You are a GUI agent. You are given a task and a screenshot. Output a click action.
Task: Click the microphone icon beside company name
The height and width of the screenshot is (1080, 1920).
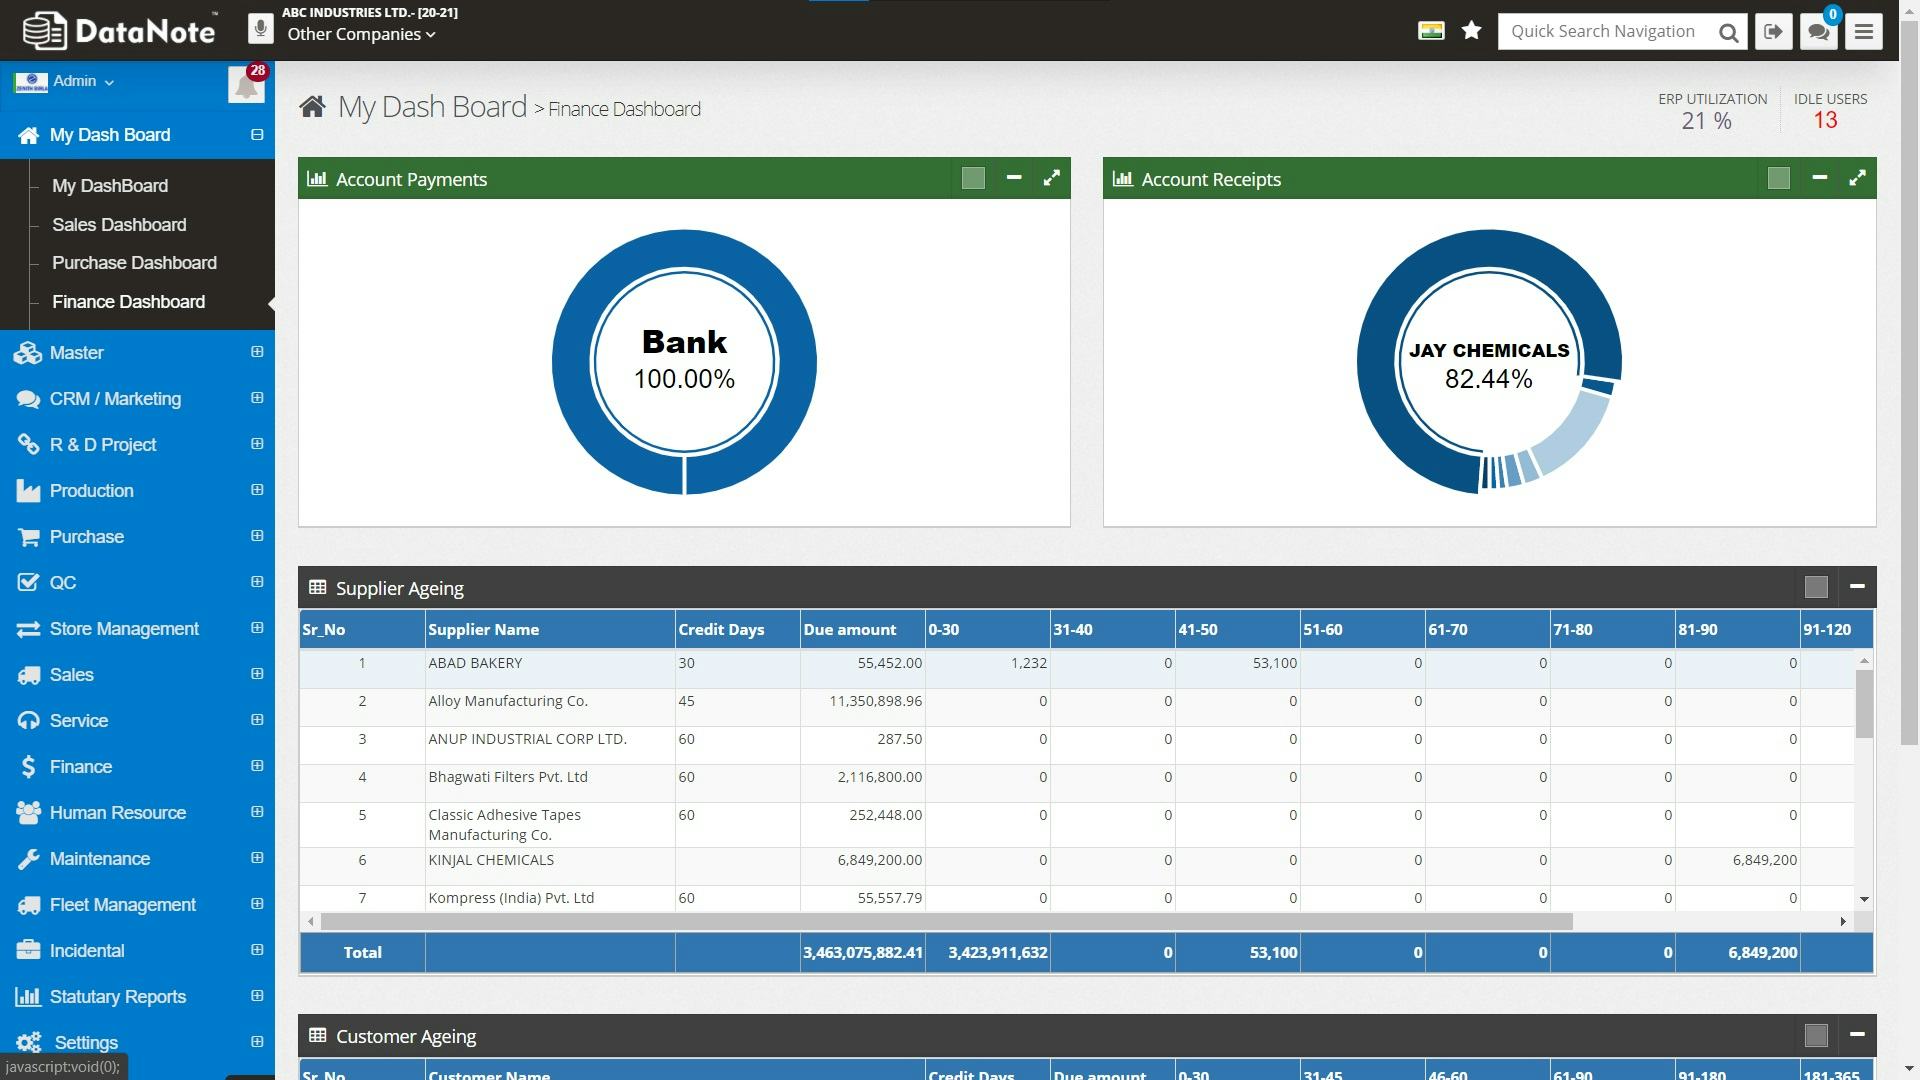pyautogui.click(x=260, y=27)
